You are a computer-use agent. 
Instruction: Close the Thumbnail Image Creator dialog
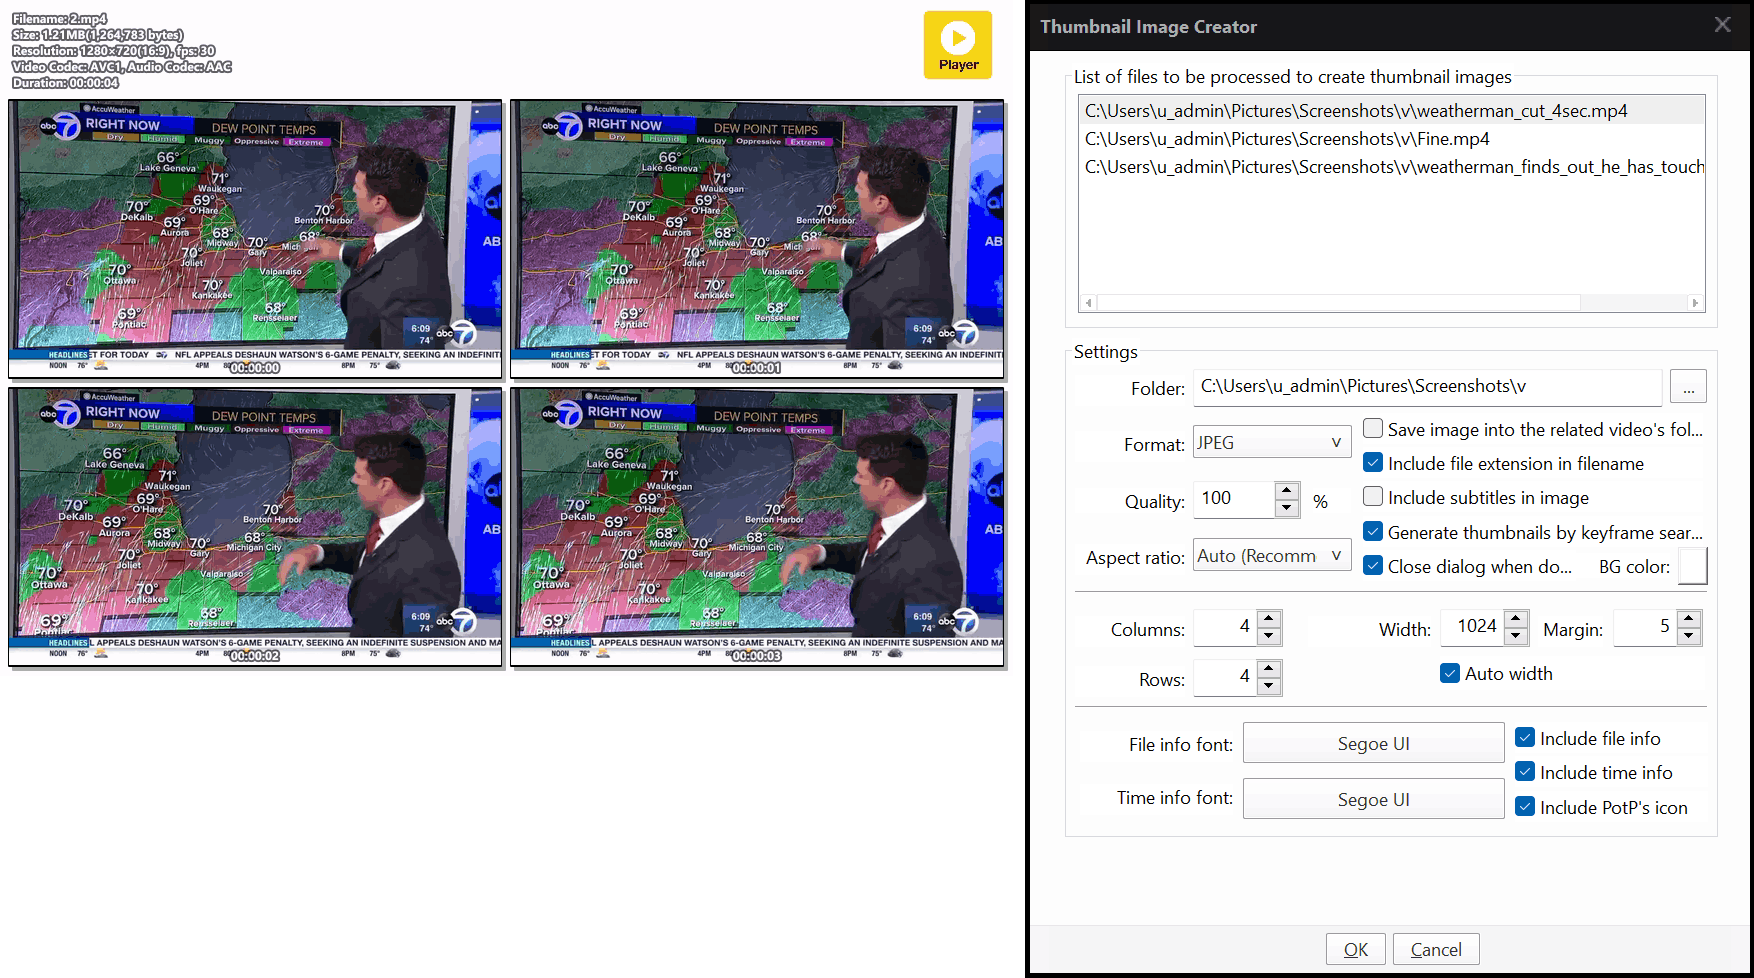(1722, 25)
